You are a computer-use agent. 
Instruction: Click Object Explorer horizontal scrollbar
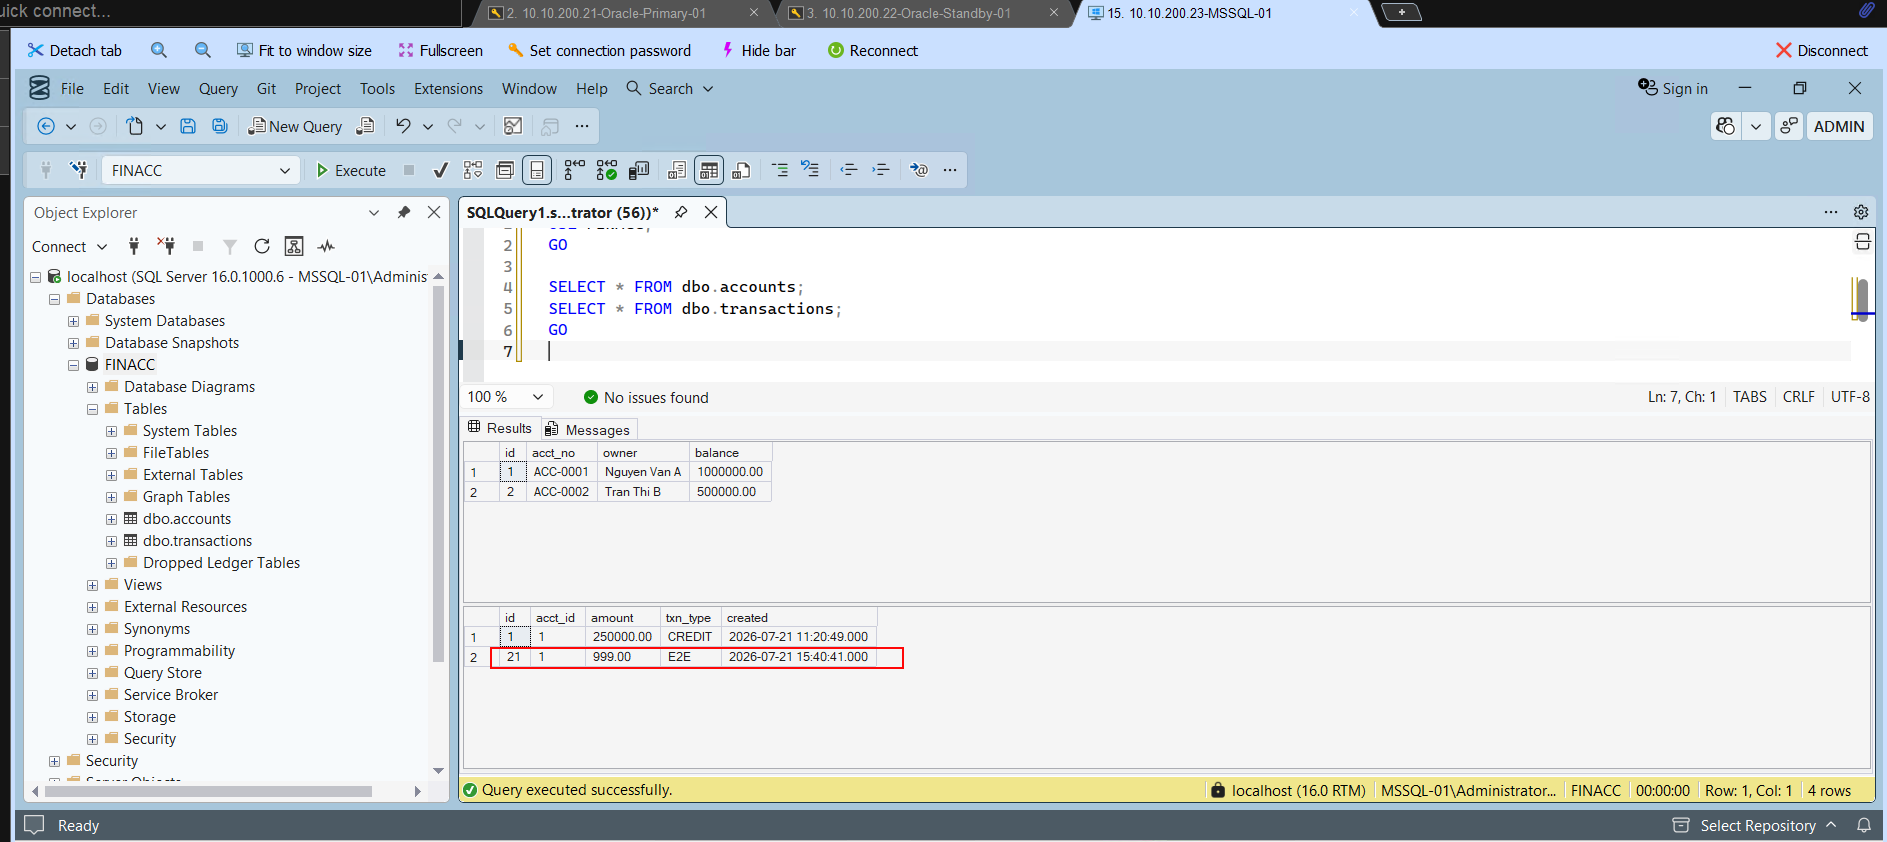(208, 791)
